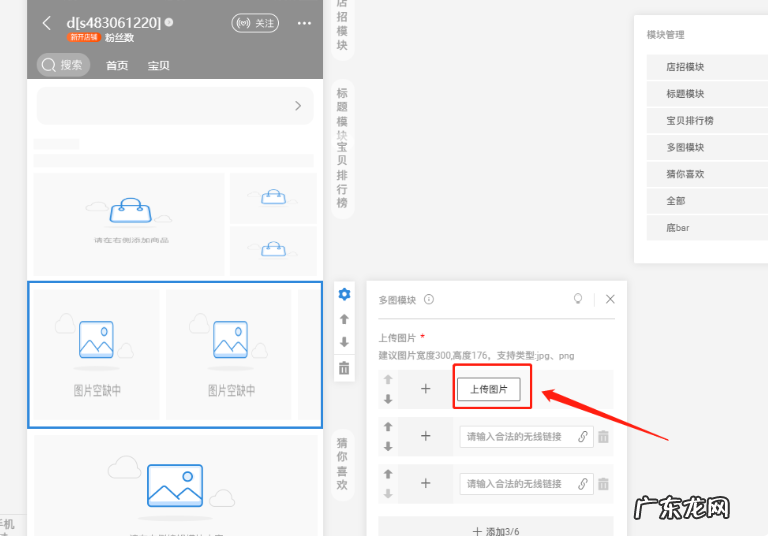The image size is (768, 537).
Task: Delete the second image row
Action: pos(603,437)
